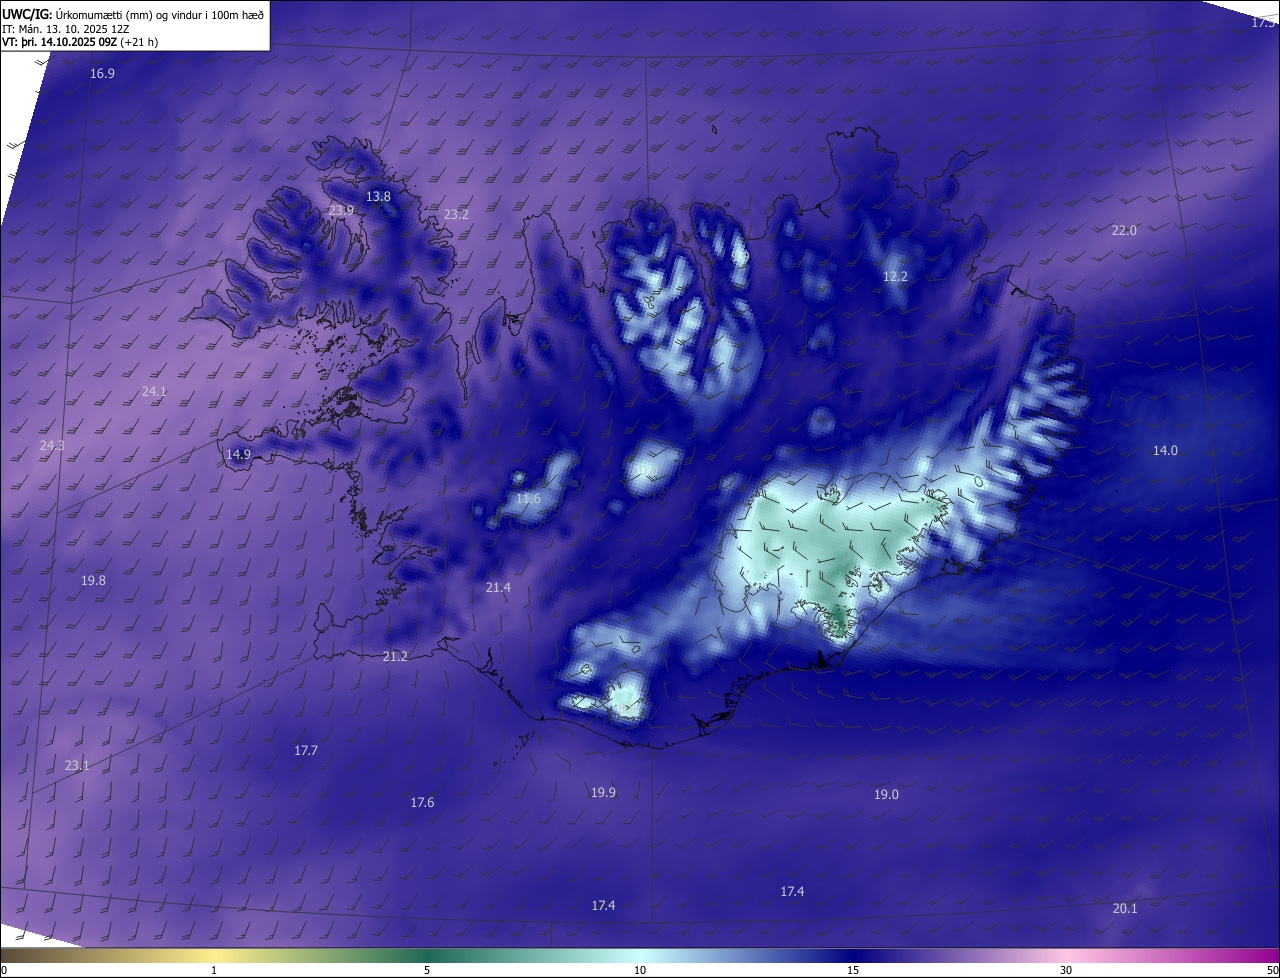Click the color scale tick labeled 5

tap(427, 970)
